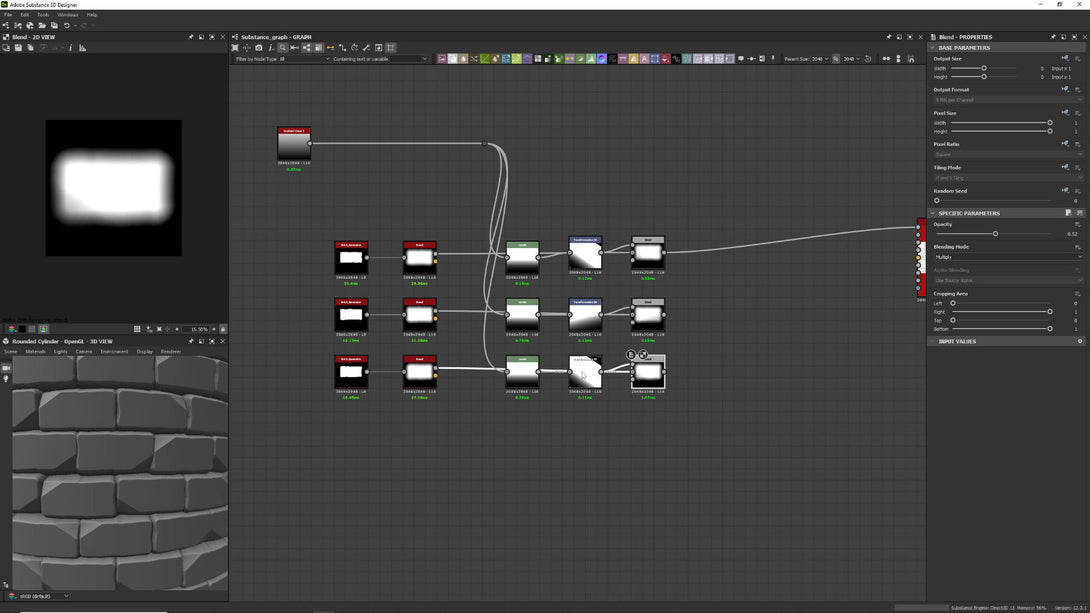Open the 3D view Materials menu
The width and height of the screenshot is (1090, 613).
pyautogui.click(x=35, y=352)
